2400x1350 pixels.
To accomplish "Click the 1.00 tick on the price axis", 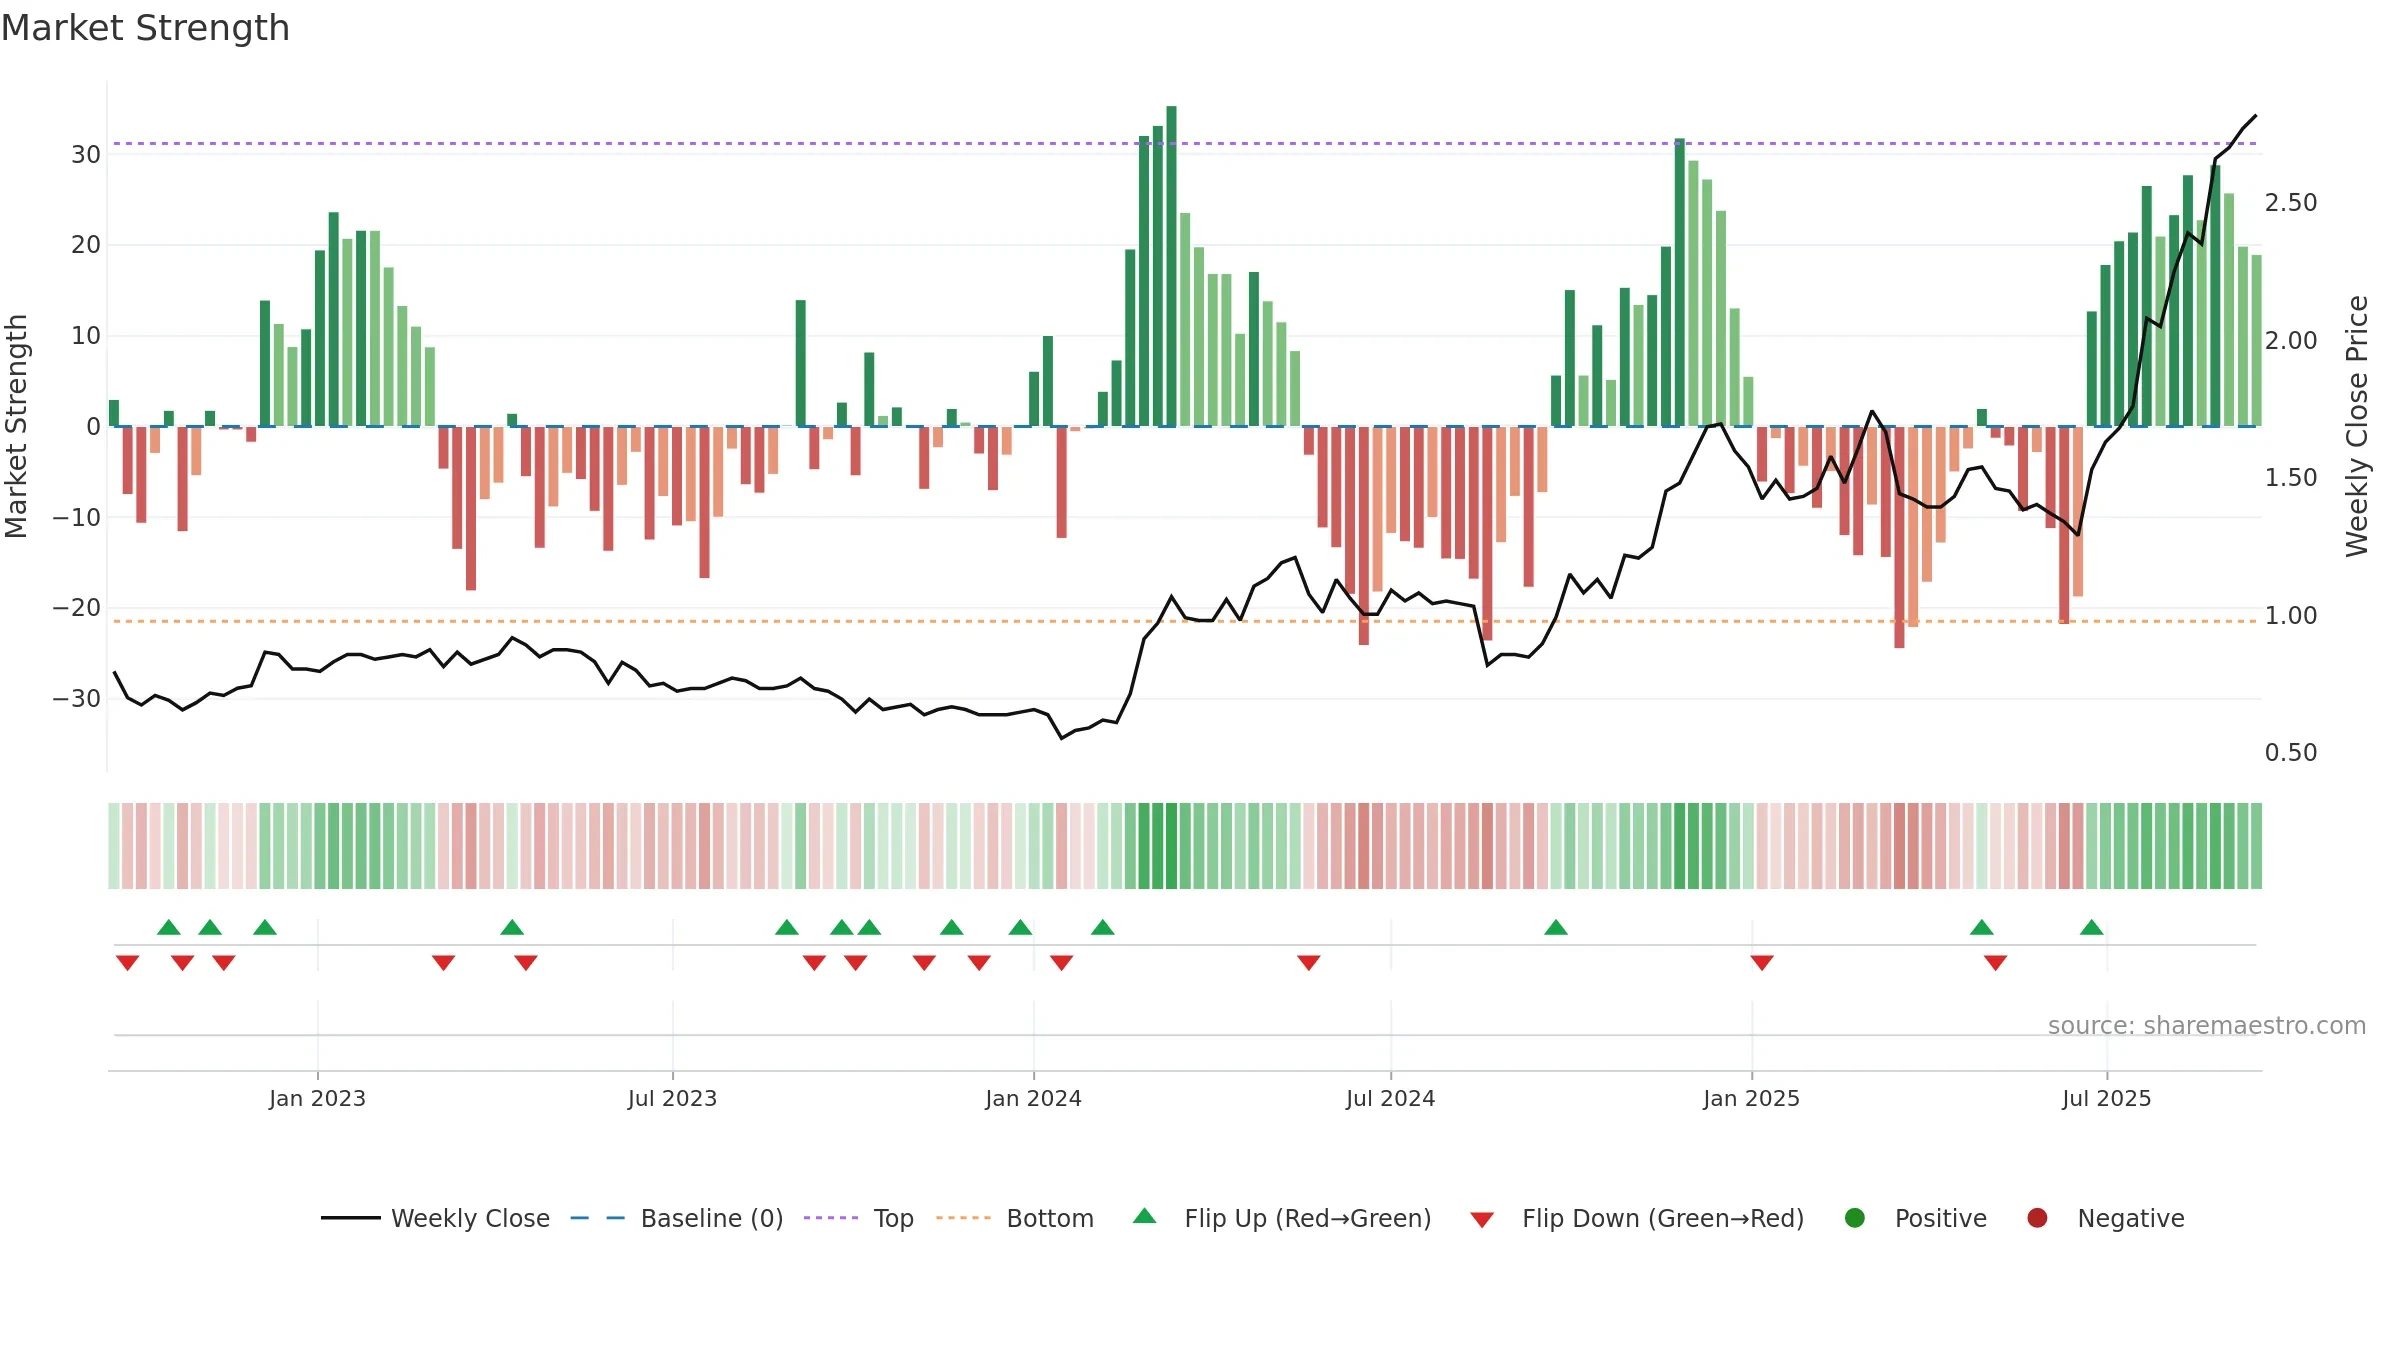I will pyautogui.click(x=2291, y=615).
